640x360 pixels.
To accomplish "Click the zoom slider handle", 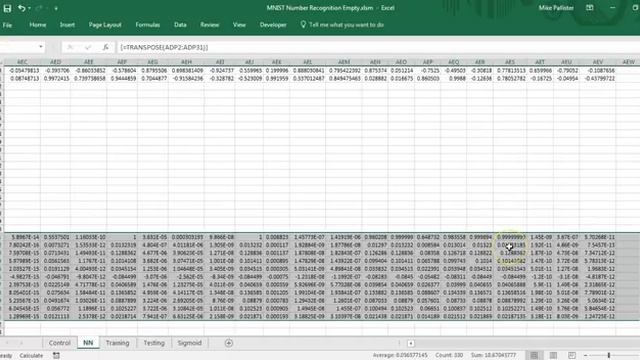I will 609,356.
